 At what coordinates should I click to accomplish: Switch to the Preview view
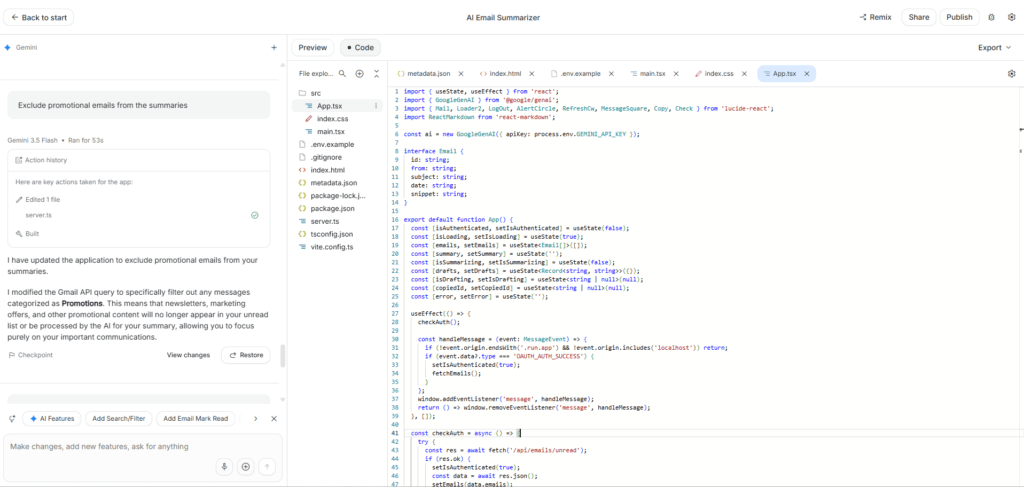[313, 48]
